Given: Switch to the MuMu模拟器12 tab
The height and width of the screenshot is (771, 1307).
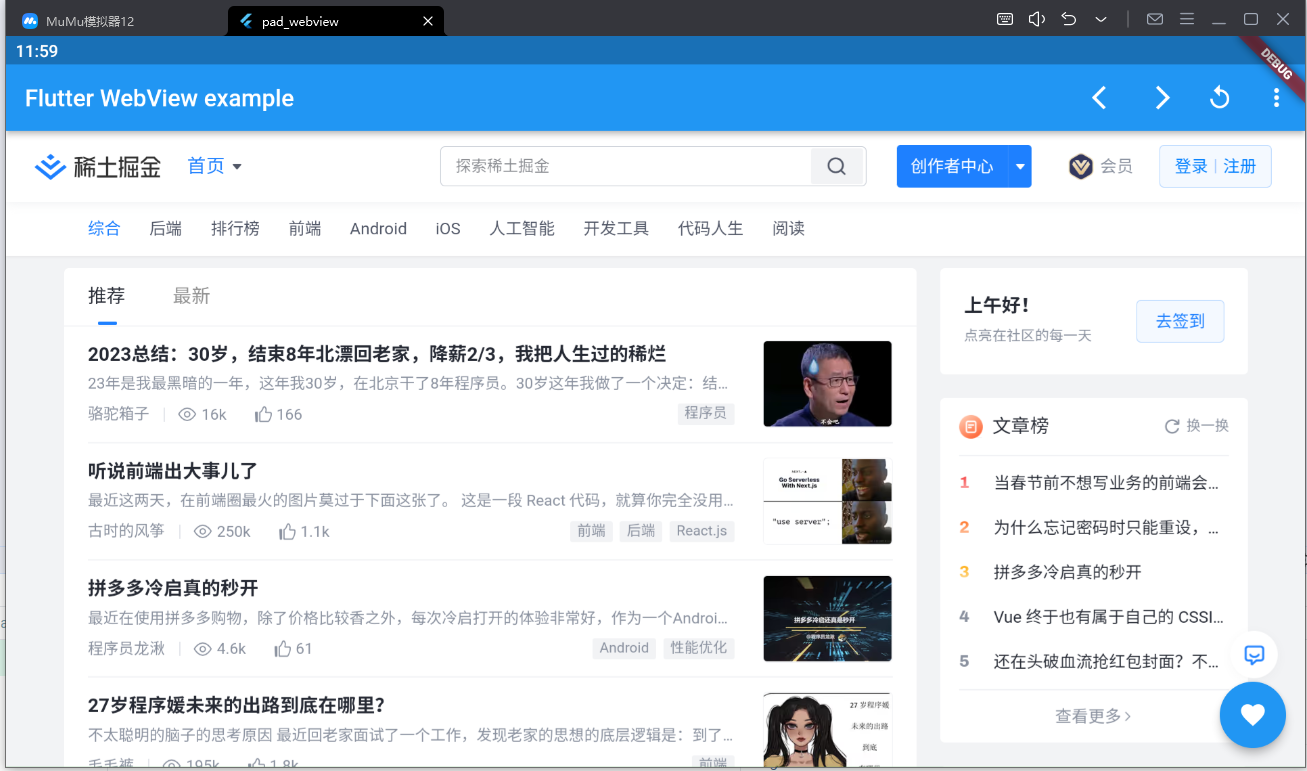Looking at the screenshot, I should click(78, 21).
